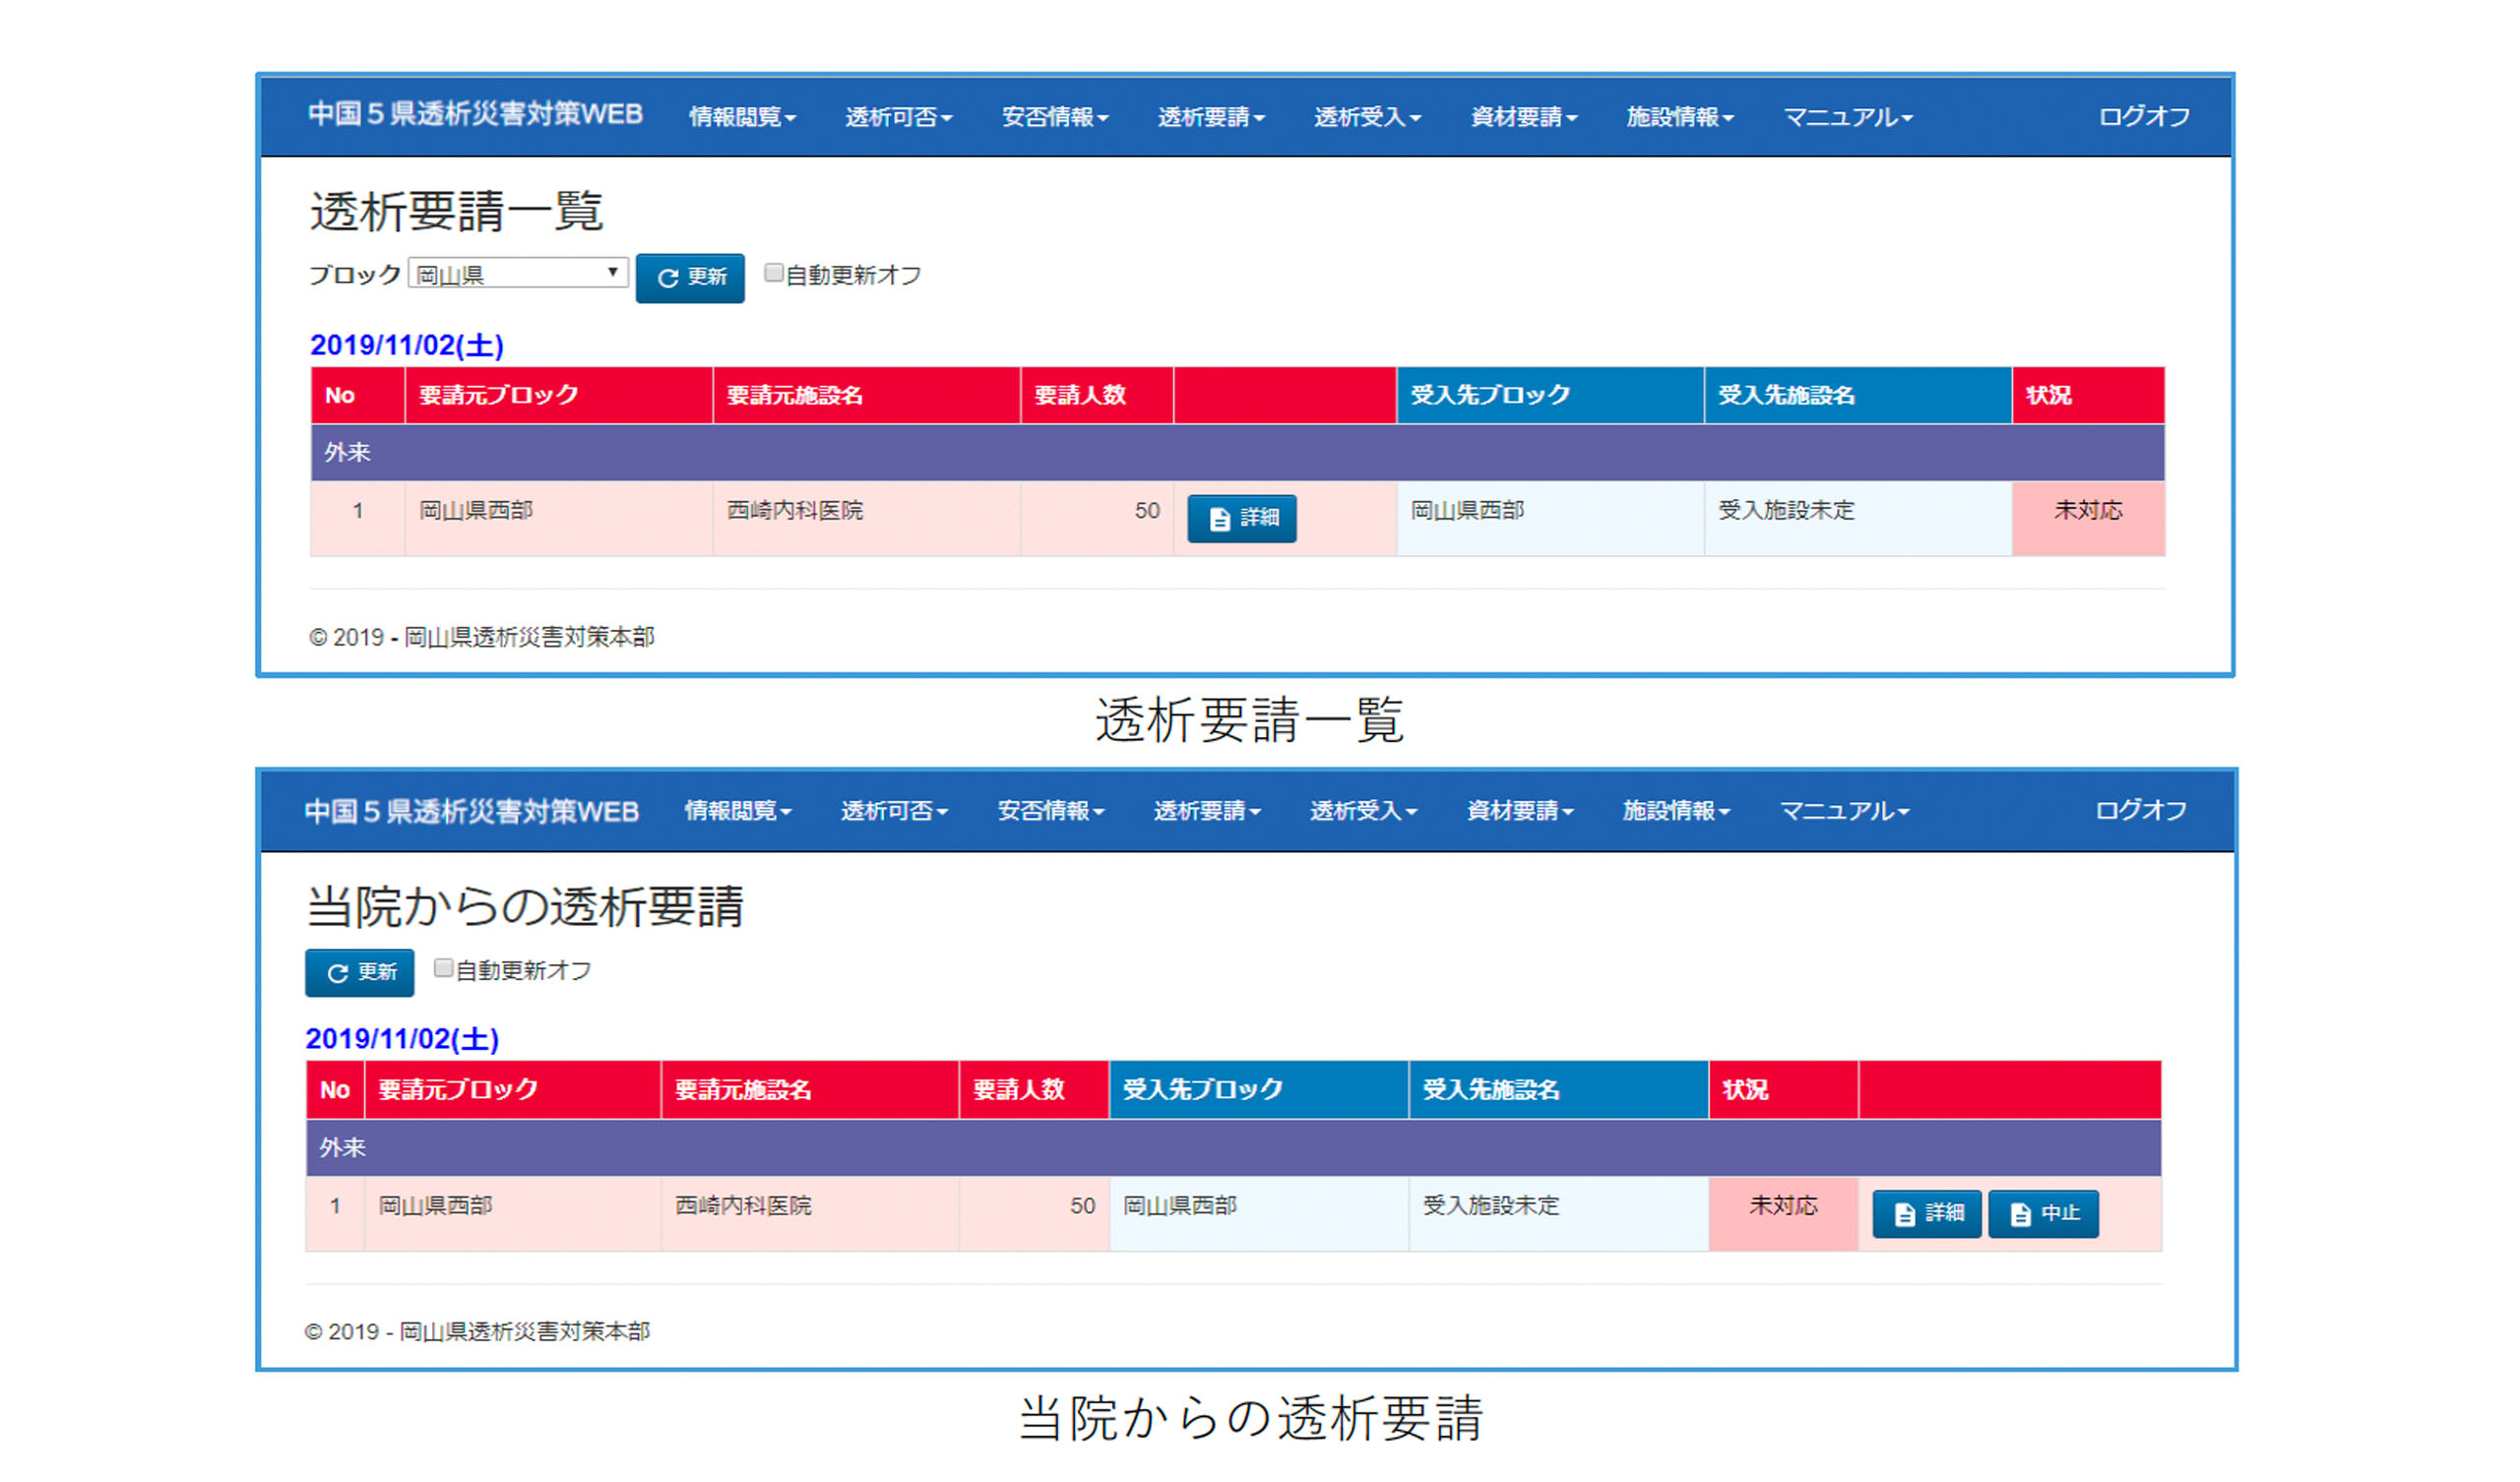Click 更新 refresh button under 当院からの透析要請 heading

pos(359,973)
